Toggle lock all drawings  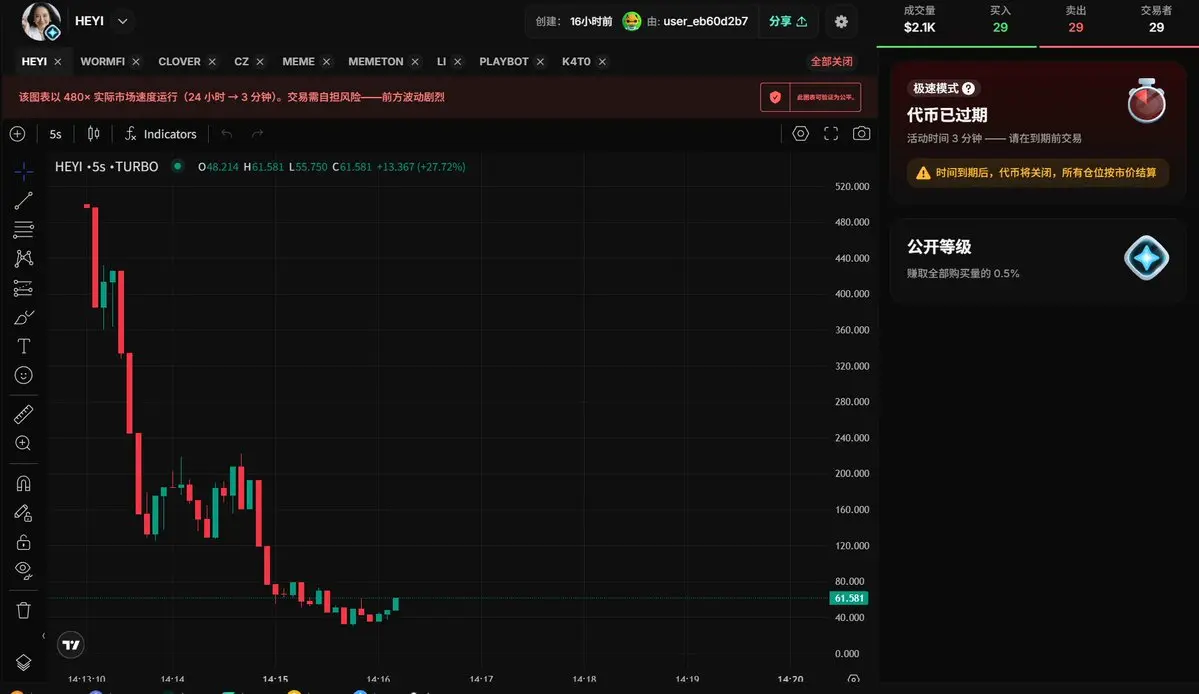click(24, 542)
